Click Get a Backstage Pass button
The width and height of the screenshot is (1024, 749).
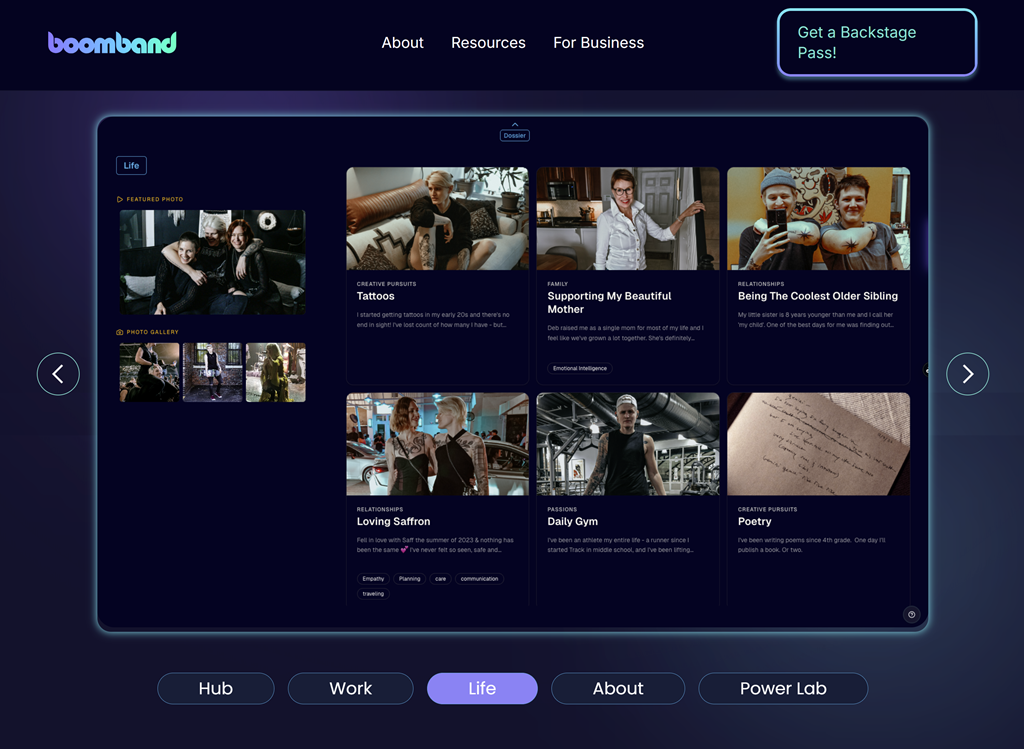pyautogui.click(x=876, y=42)
